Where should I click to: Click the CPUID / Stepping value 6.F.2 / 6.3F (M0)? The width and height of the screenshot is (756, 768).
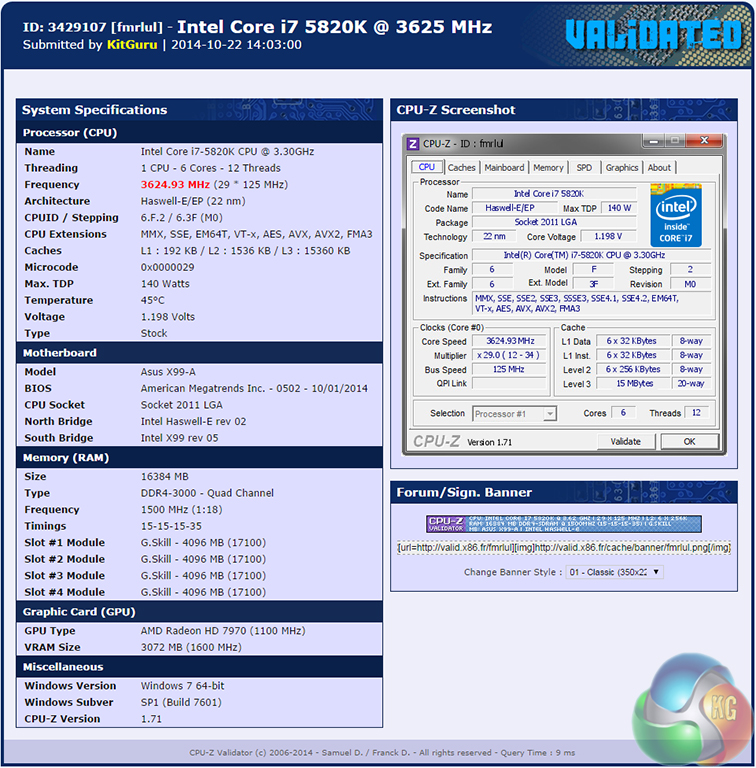click(x=182, y=218)
